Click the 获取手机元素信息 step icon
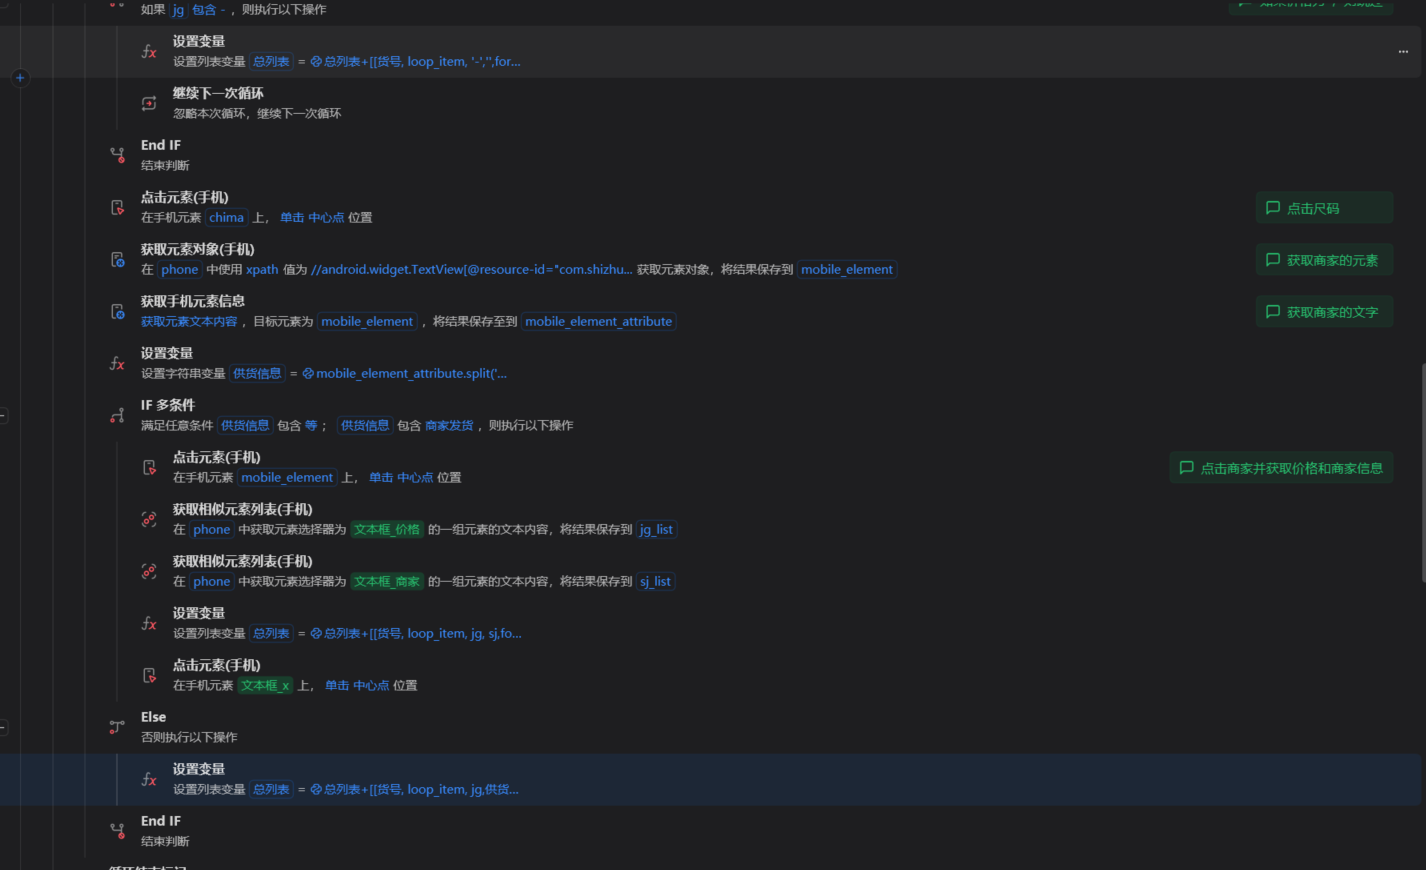This screenshot has height=870, width=1426. click(x=117, y=311)
